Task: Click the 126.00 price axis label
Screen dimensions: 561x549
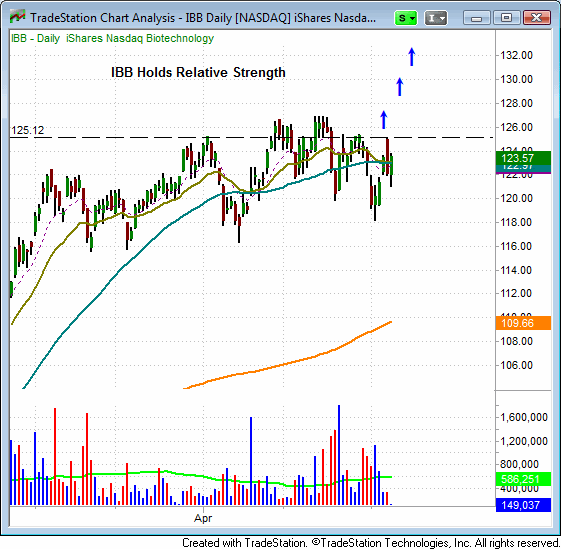Action: pos(516,127)
